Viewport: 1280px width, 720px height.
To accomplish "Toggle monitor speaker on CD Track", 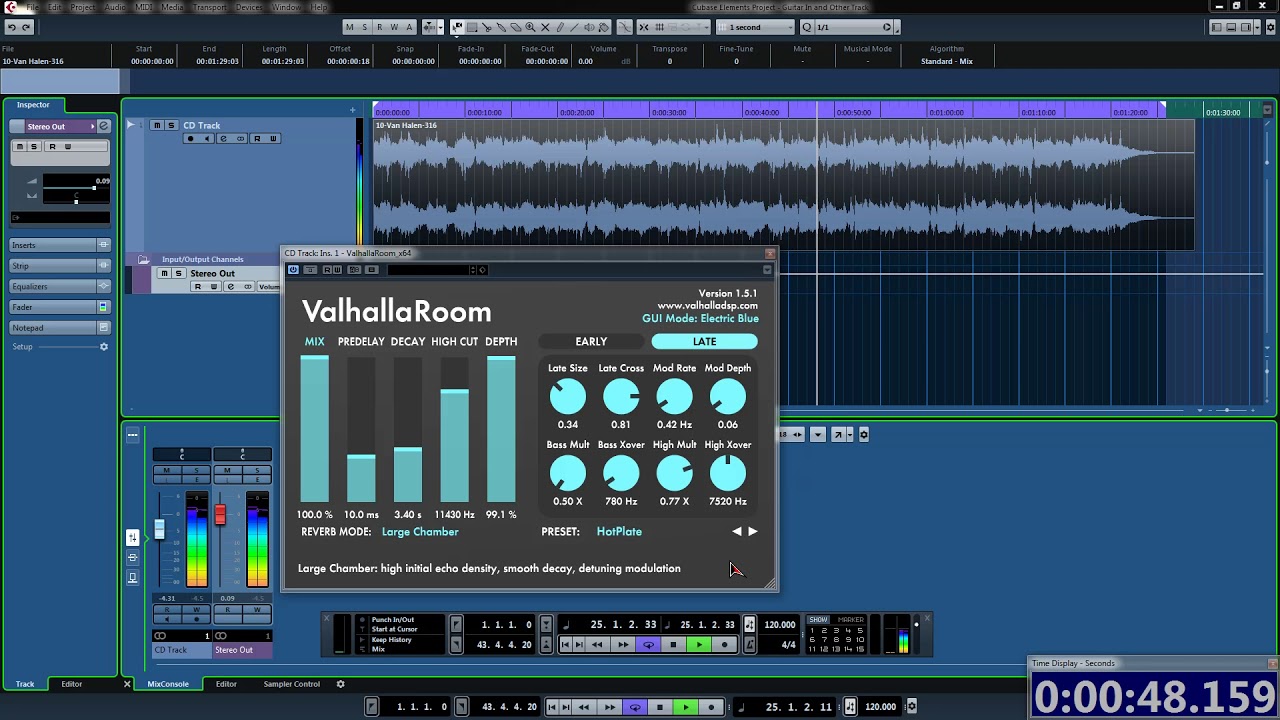I will (207, 139).
